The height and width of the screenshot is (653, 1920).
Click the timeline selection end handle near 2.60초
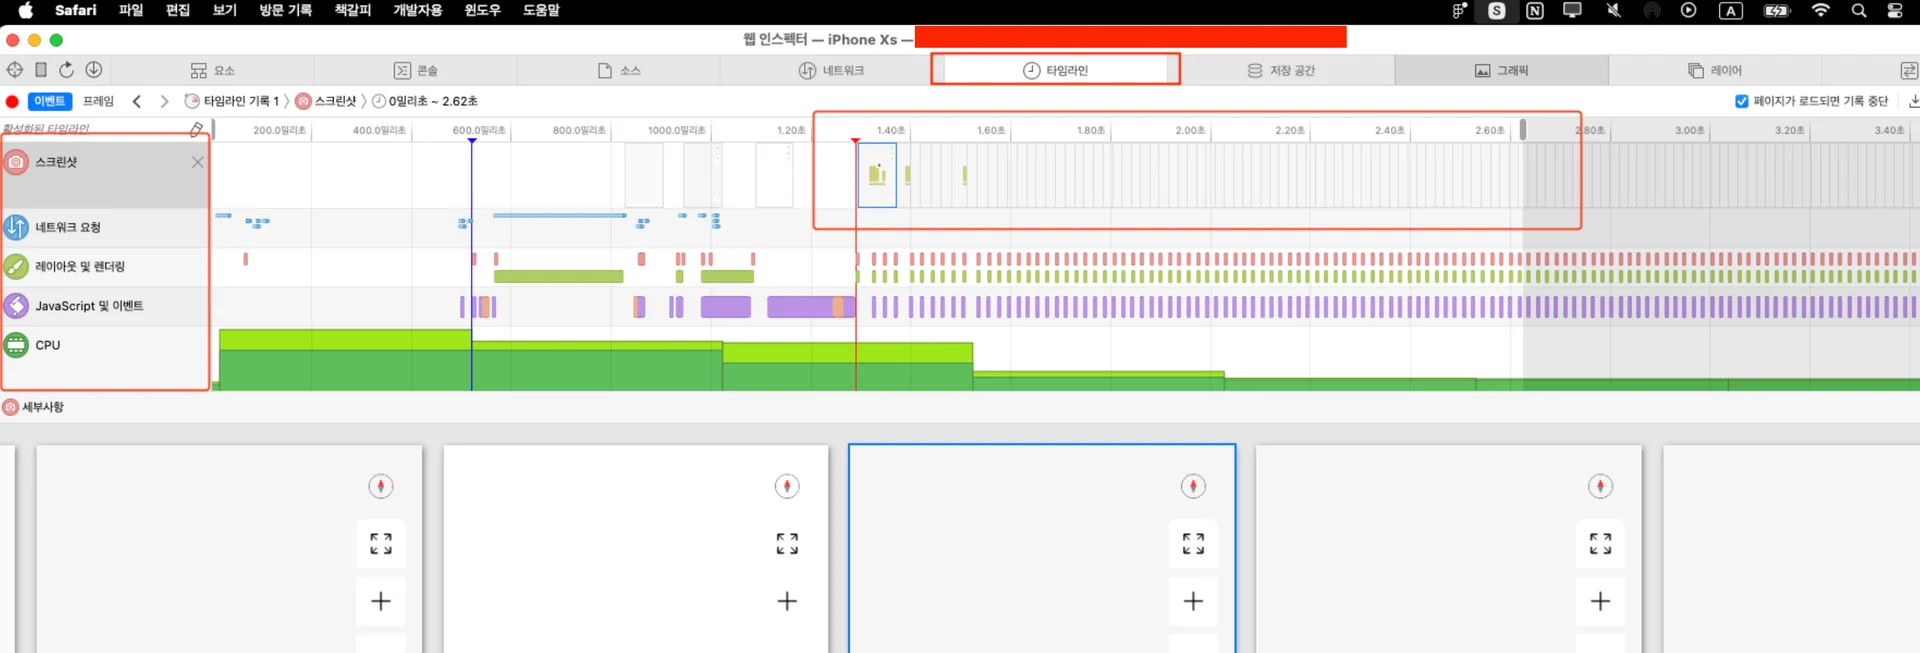pyautogui.click(x=1523, y=129)
